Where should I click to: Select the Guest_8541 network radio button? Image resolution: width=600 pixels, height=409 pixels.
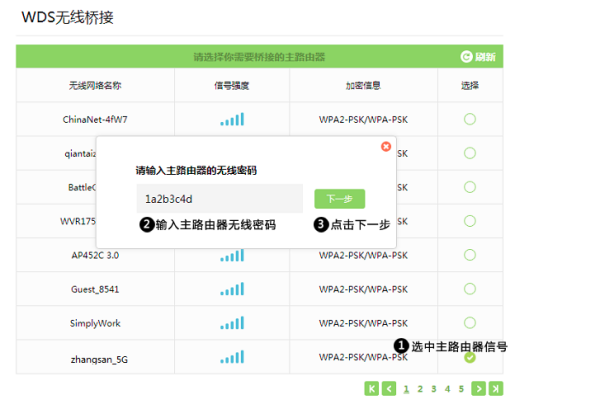[x=469, y=290]
